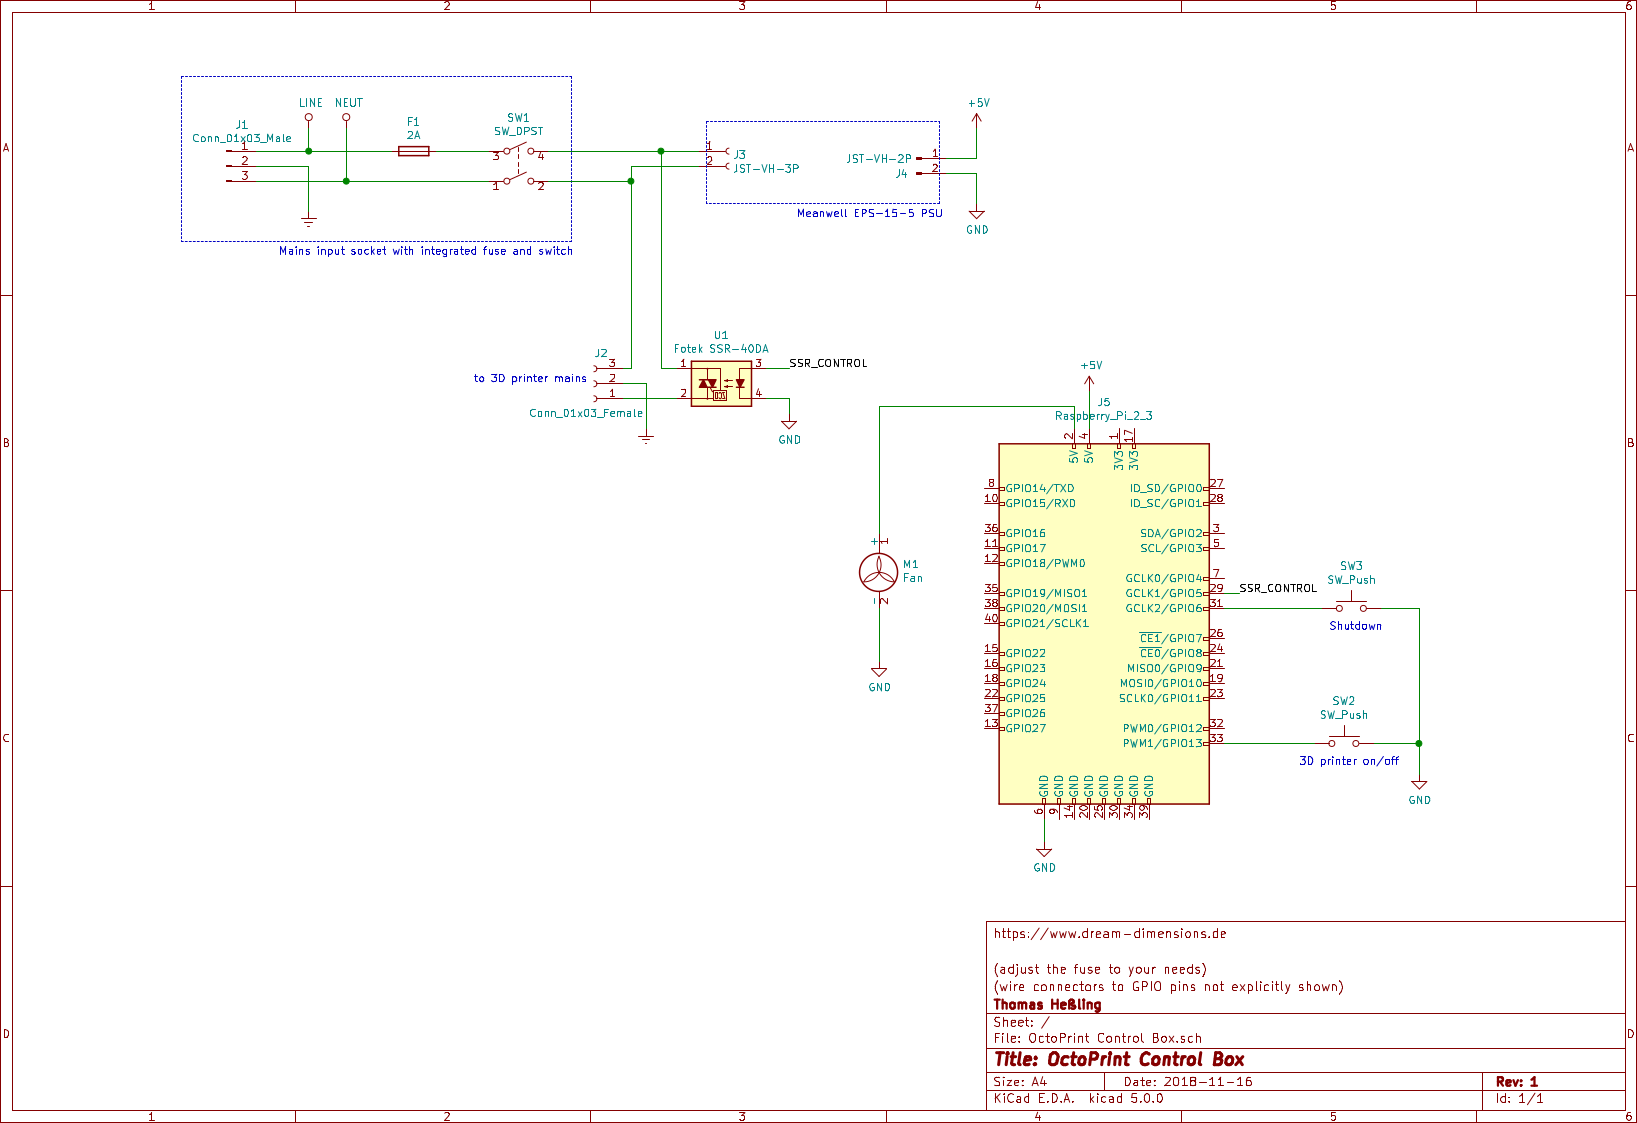1637x1123 pixels.
Task: Click the Rev: 1 field
Action: pyautogui.click(x=1517, y=1082)
